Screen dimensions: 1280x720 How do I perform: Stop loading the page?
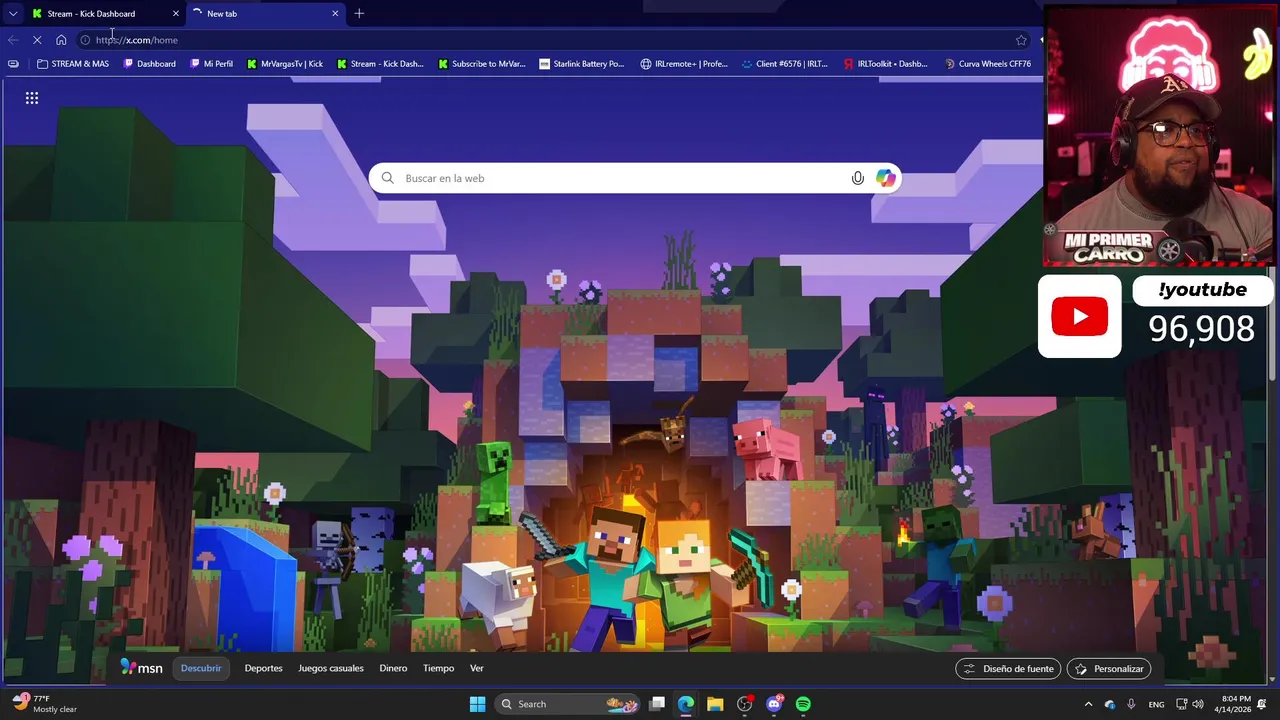coord(37,40)
